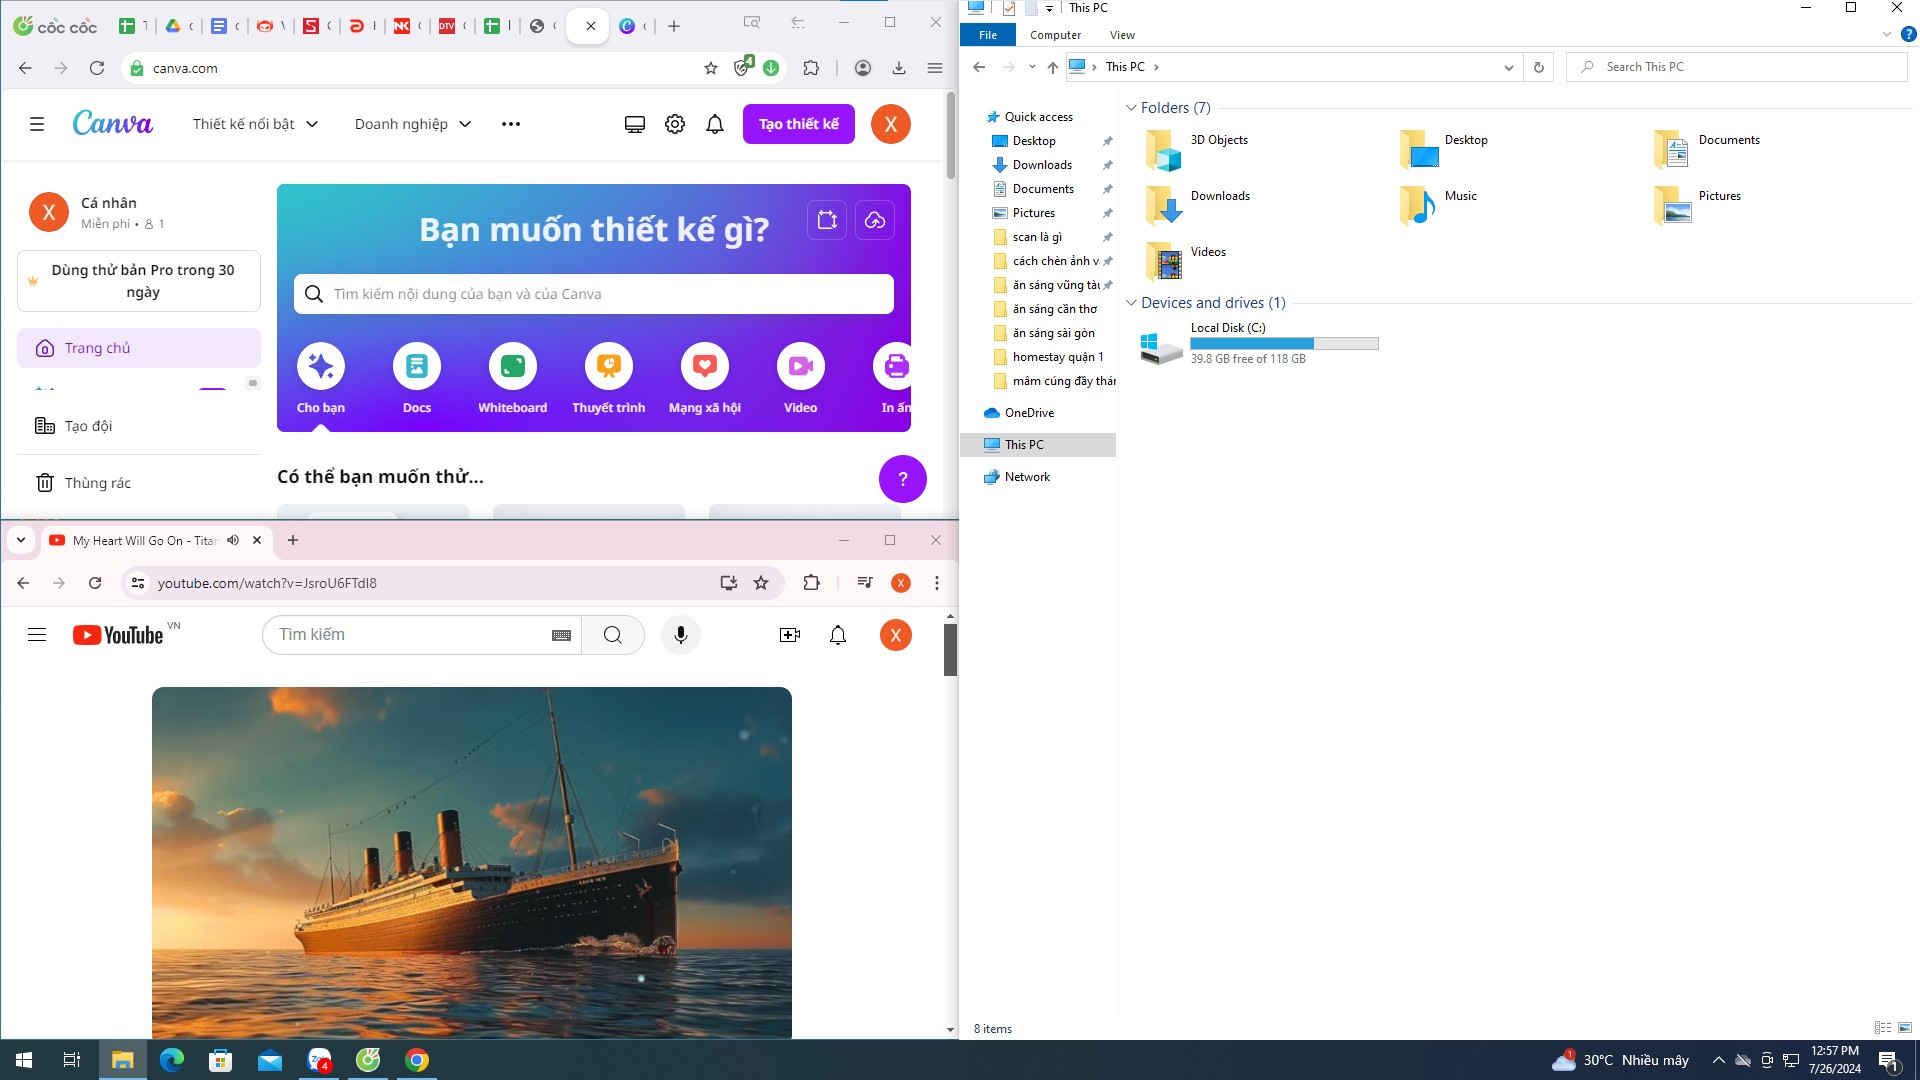Screen dimensions: 1920x1080
Task: Click the custom size icon in Canva banner
Action: point(827,220)
